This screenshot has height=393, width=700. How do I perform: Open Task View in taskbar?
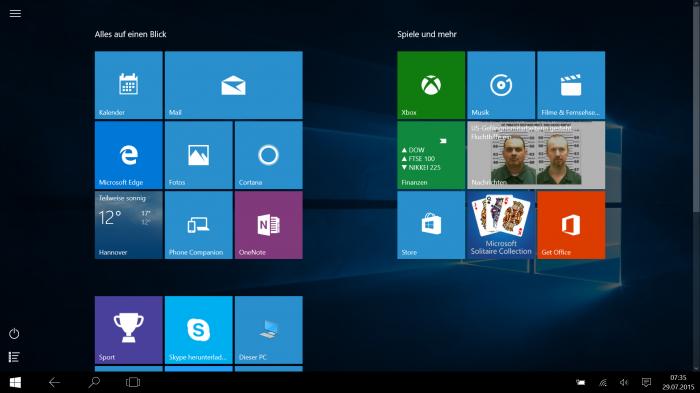[x=133, y=382]
